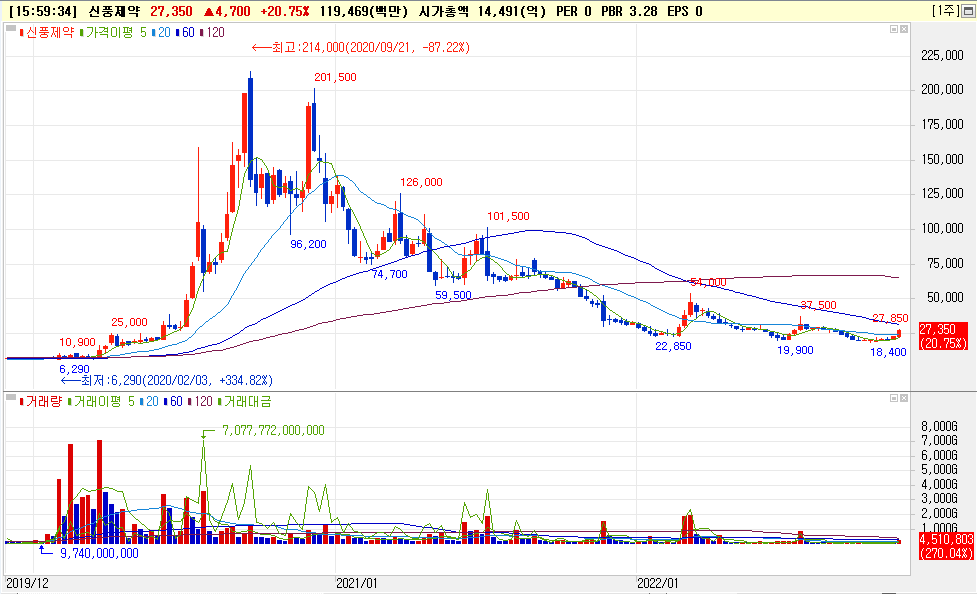Viewport: 977px width, 594px height.
Task: Click the 101,500 peak label
Action: [508, 216]
